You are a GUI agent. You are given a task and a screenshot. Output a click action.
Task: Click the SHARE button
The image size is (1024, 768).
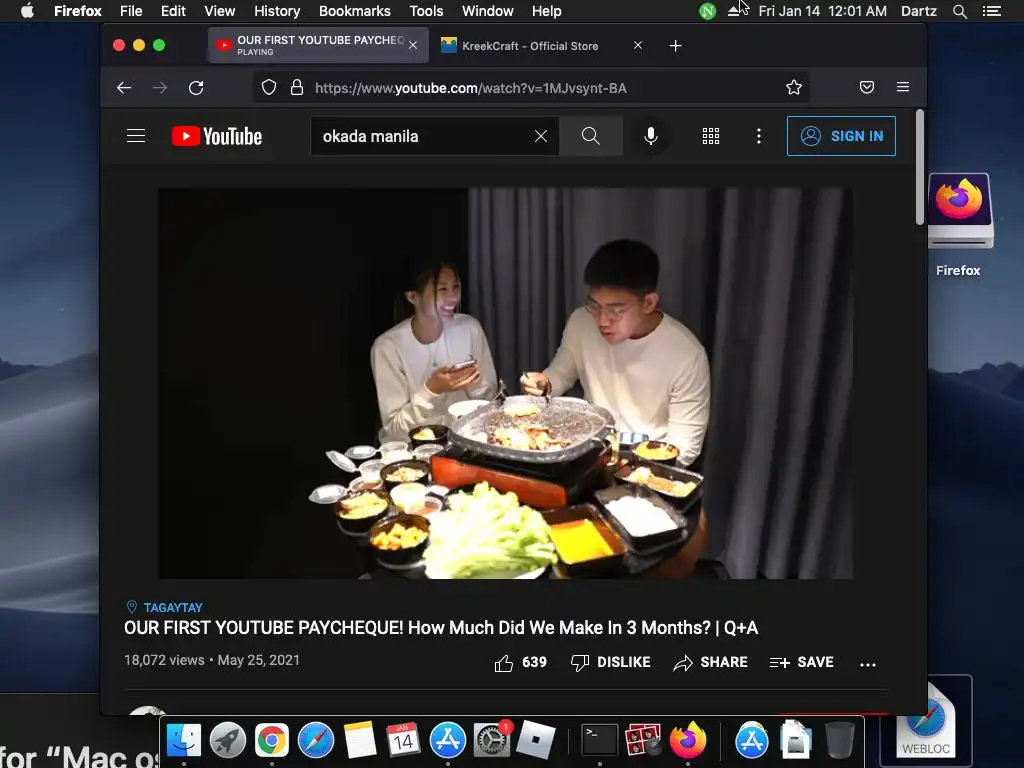click(x=710, y=662)
